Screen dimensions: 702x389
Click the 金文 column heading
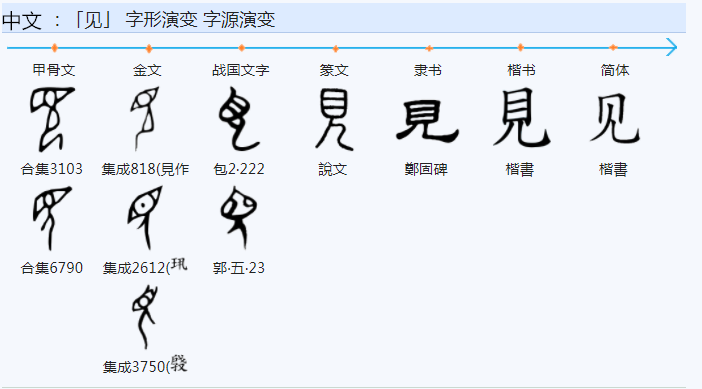point(147,70)
